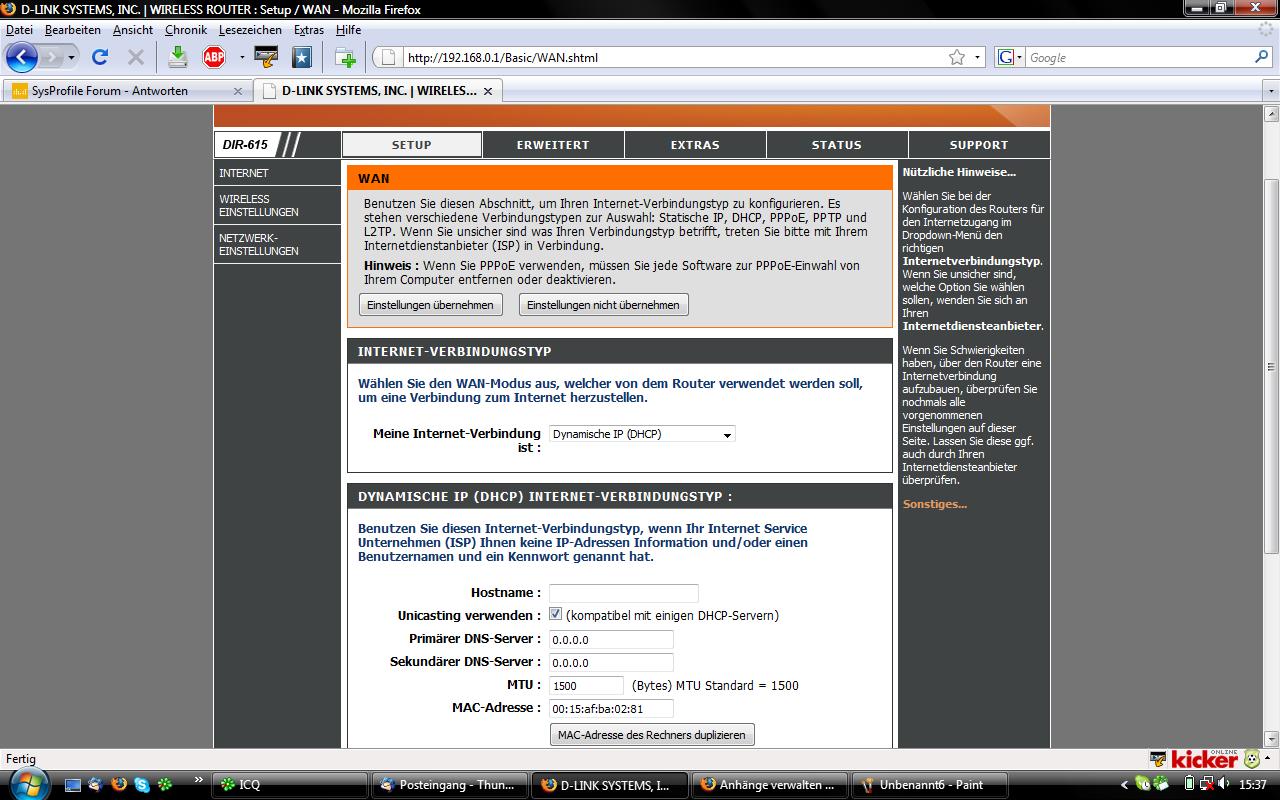The height and width of the screenshot is (800, 1280).
Task: Reload the page with the refresh icon
Action: click(x=99, y=57)
